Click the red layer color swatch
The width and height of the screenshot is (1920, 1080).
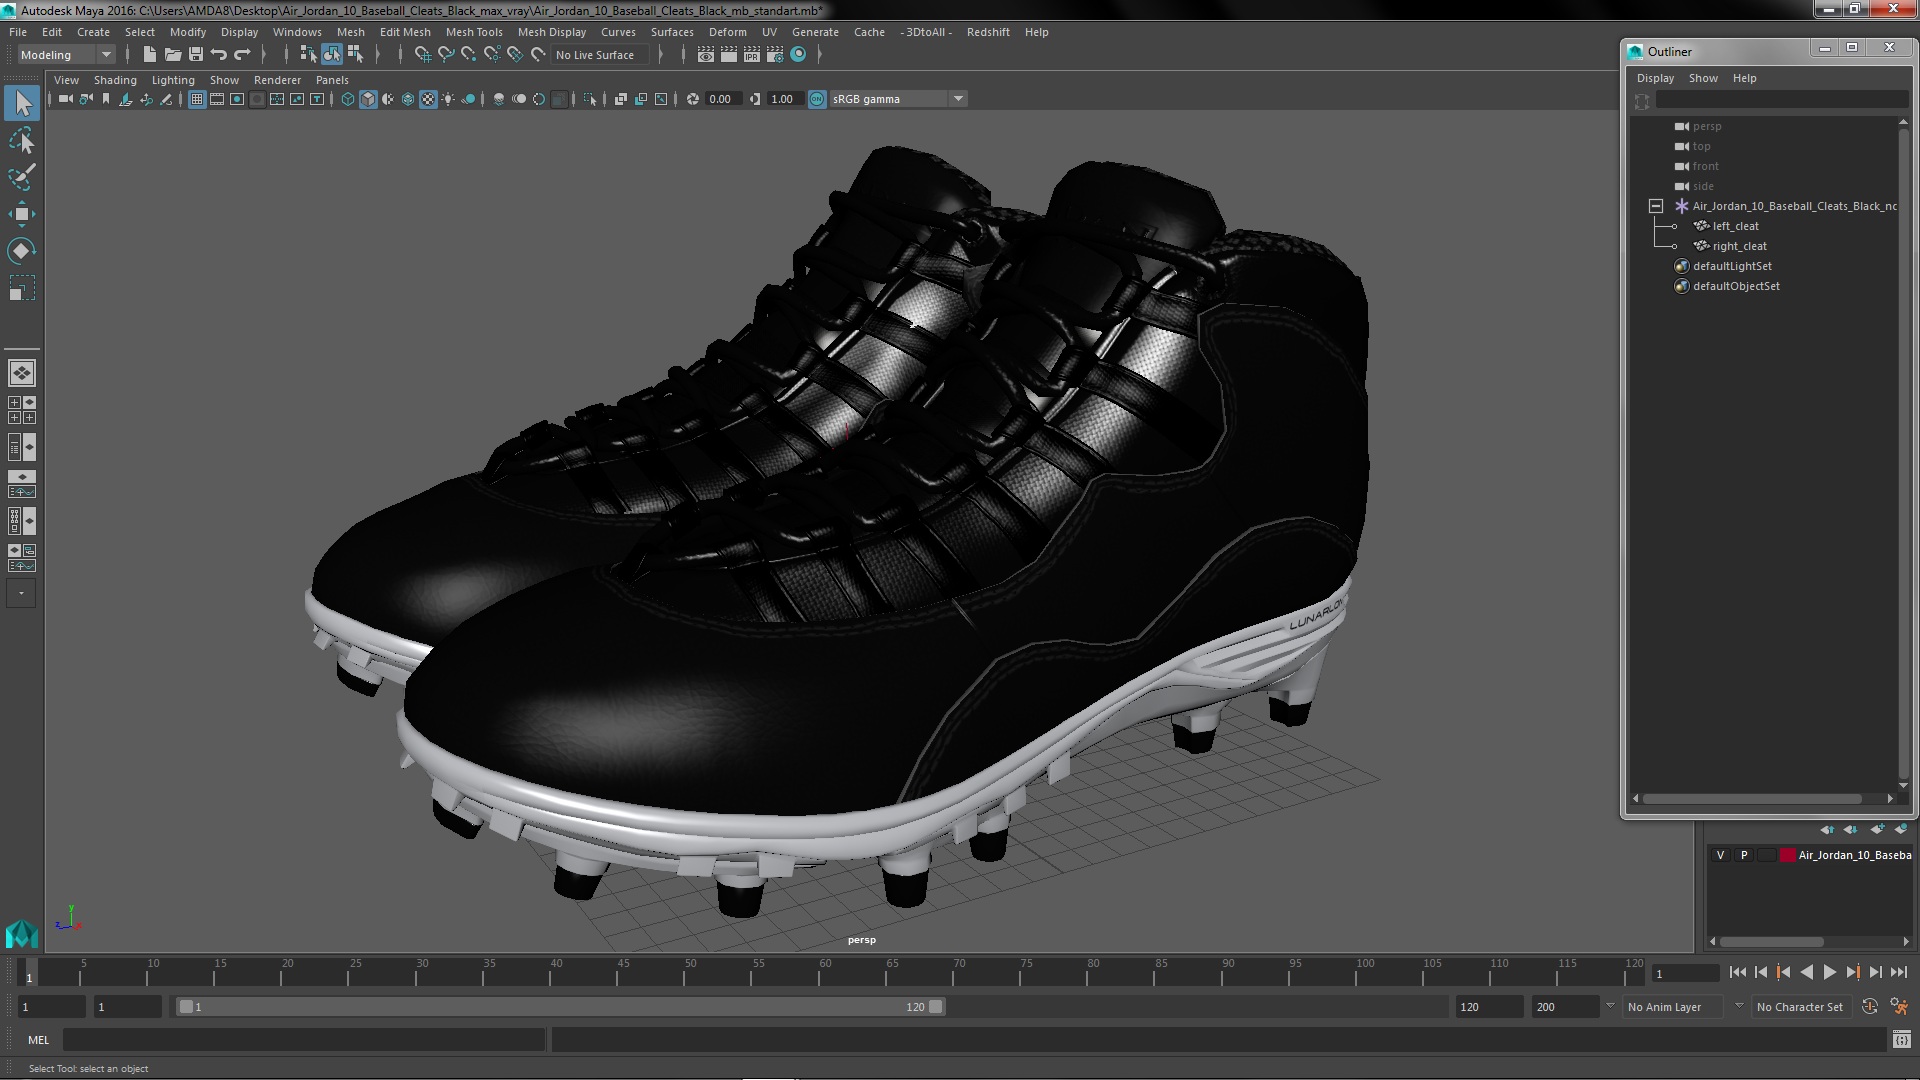click(1787, 855)
